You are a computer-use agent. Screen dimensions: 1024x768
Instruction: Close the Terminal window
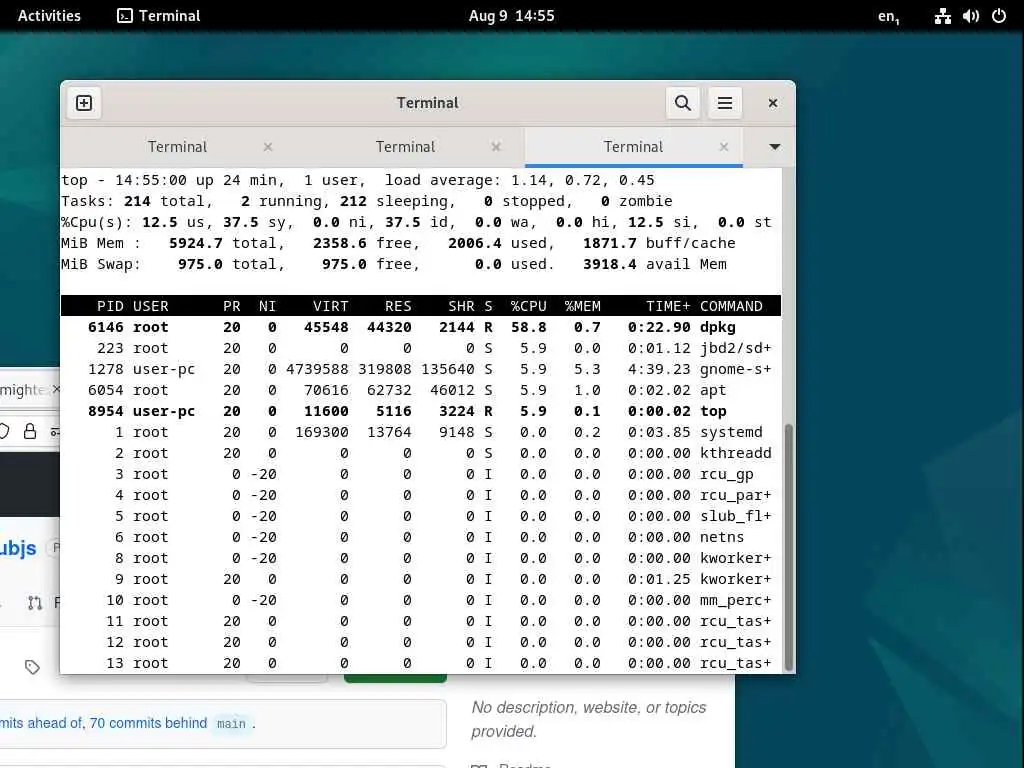[773, 103]
